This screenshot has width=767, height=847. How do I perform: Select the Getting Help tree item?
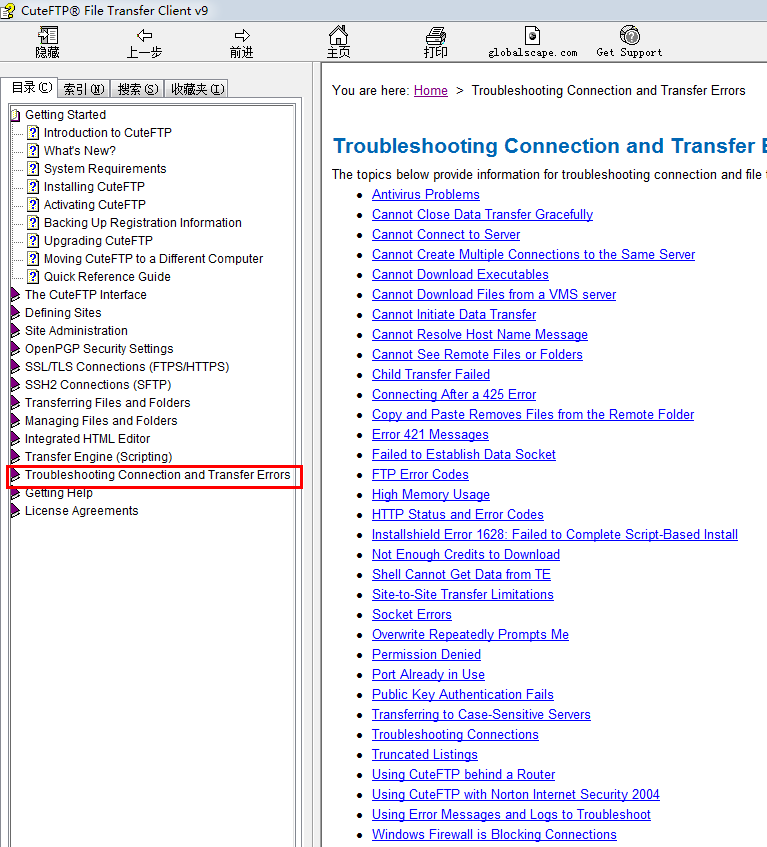tap(59, 493)
